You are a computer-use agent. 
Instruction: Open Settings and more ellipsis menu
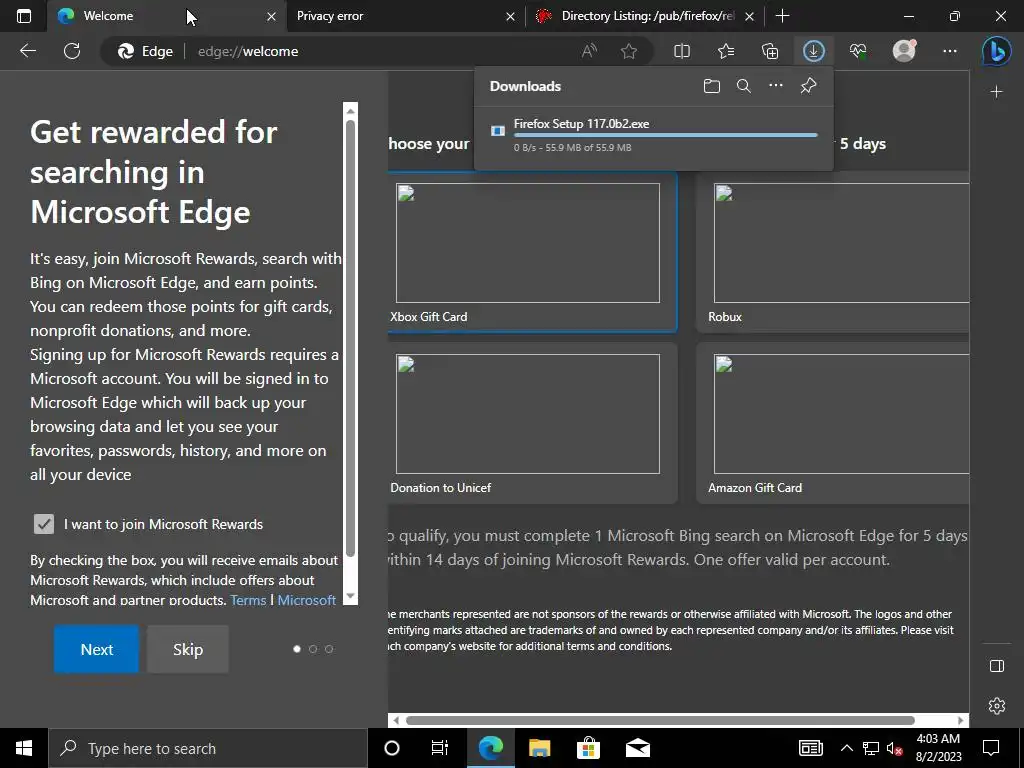[x=950, y=51]
